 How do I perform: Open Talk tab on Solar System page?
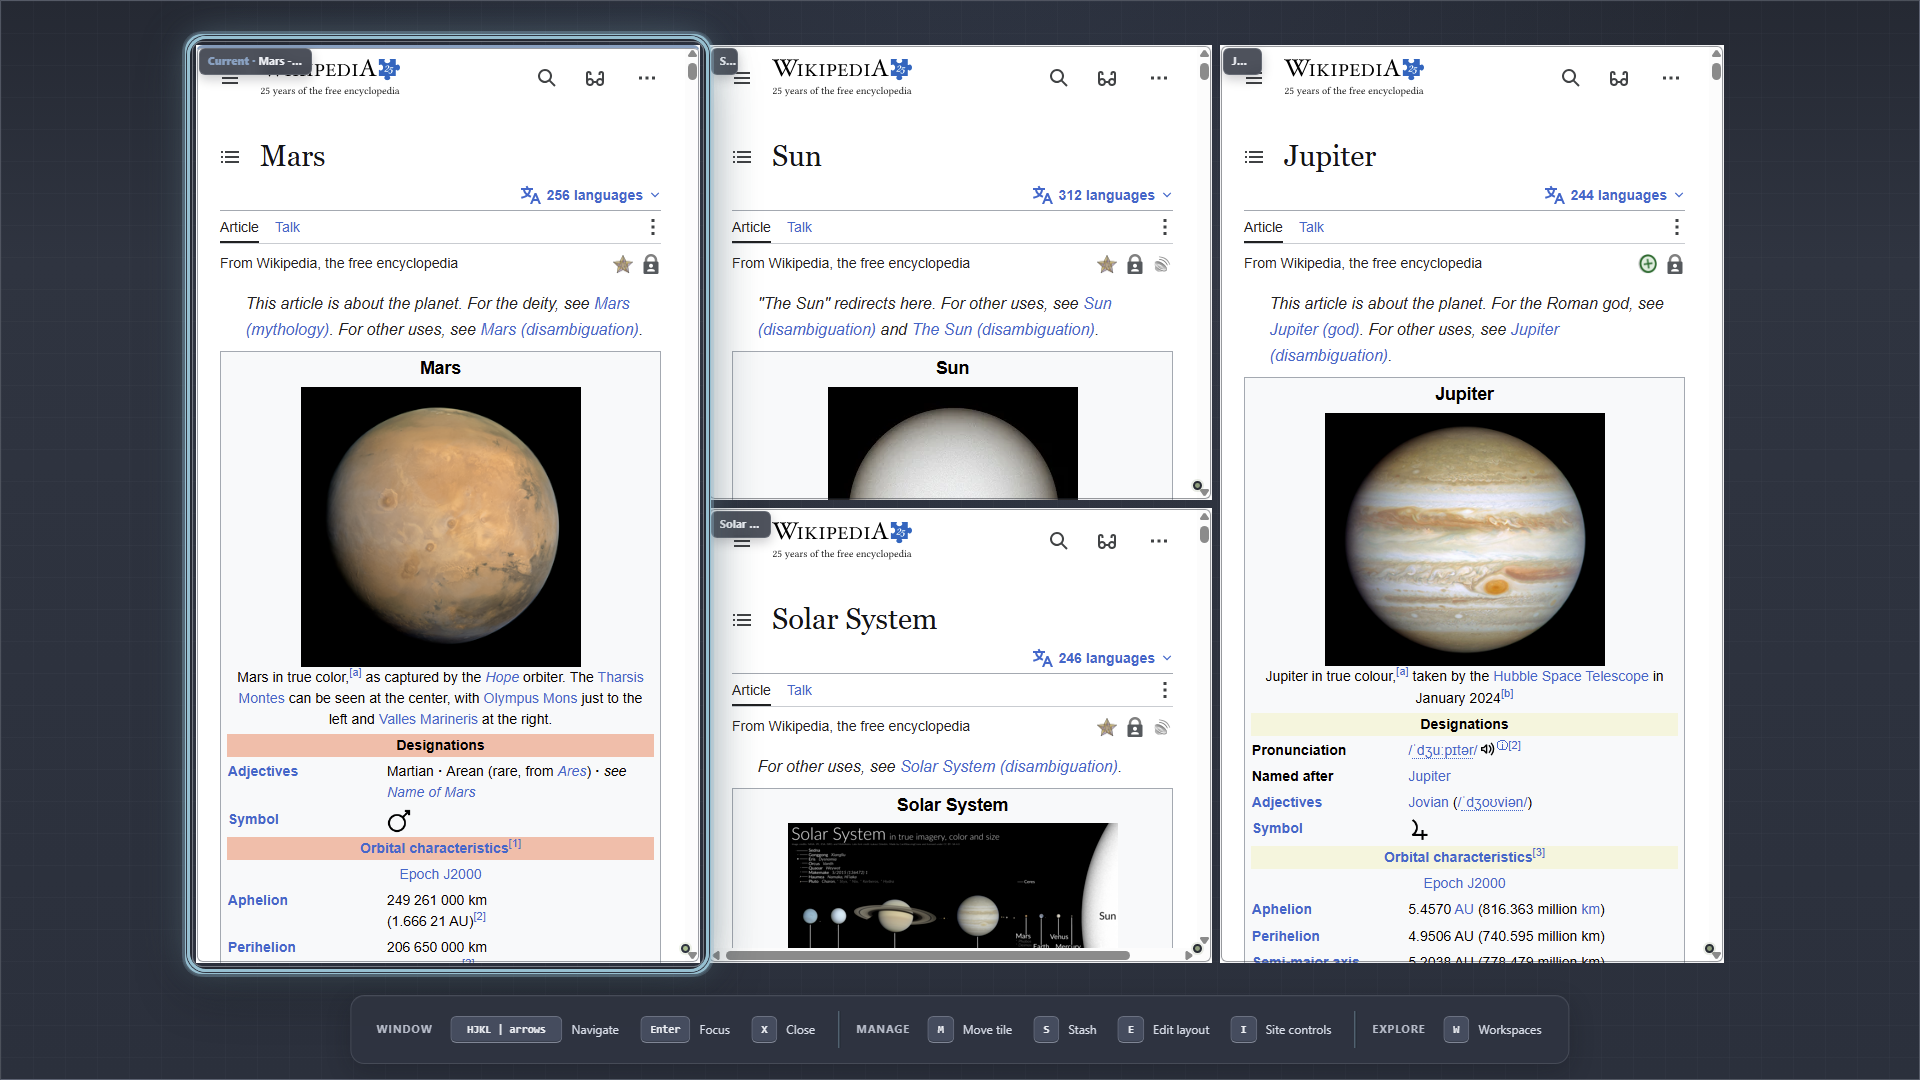pyautogui.click(x=799, y=690)
